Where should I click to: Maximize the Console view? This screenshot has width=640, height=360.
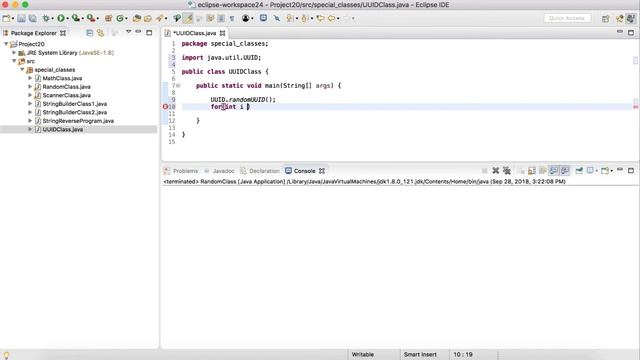631,170
